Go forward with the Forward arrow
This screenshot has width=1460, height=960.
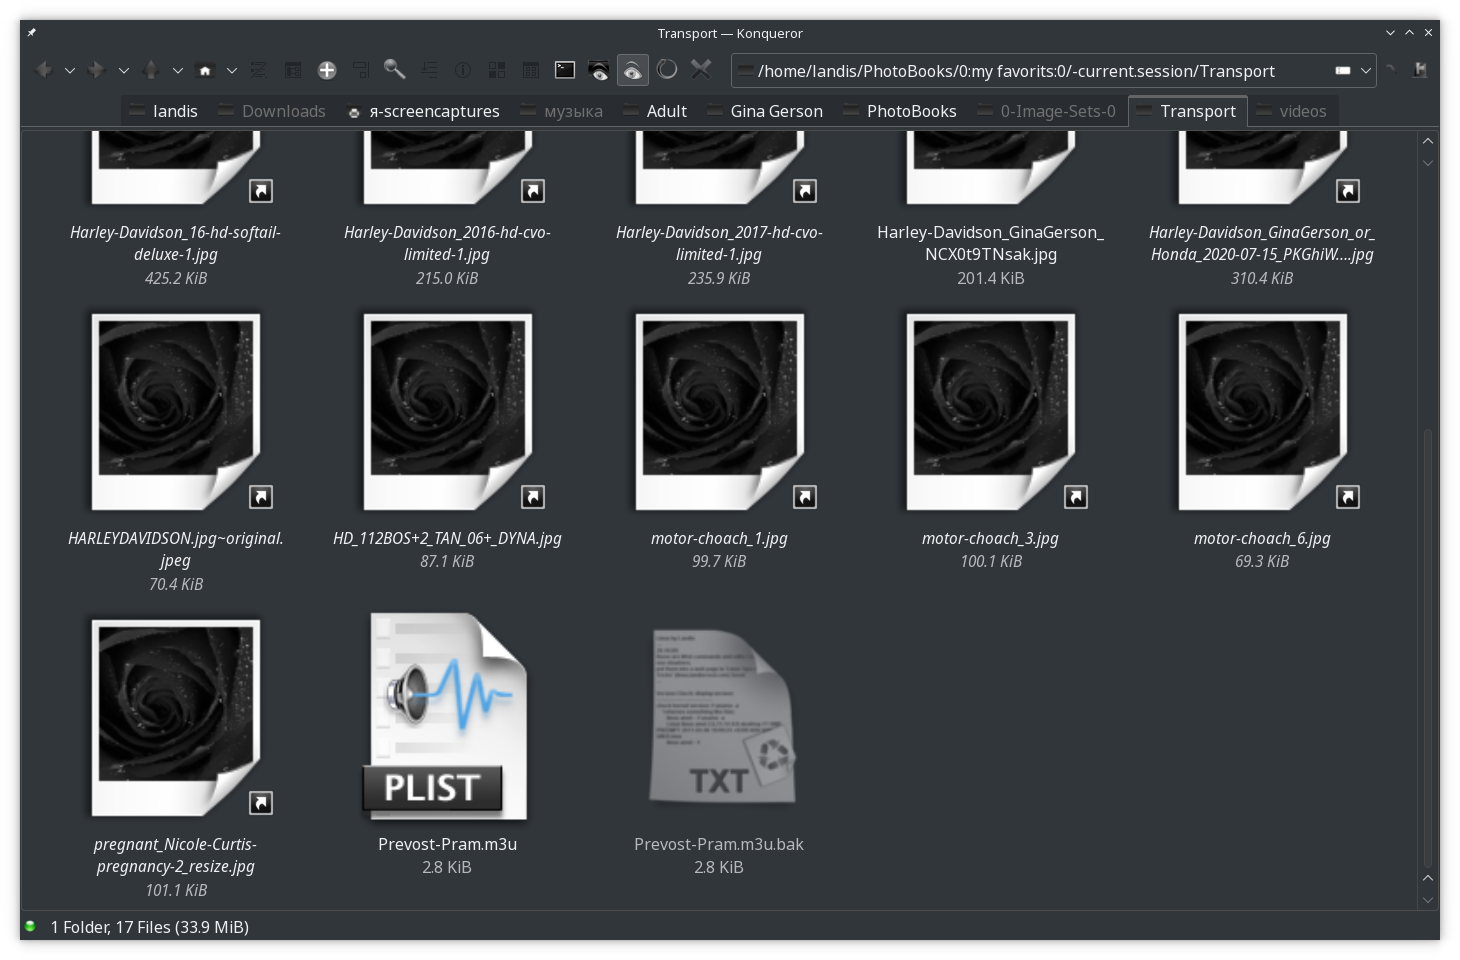(97, 70)
